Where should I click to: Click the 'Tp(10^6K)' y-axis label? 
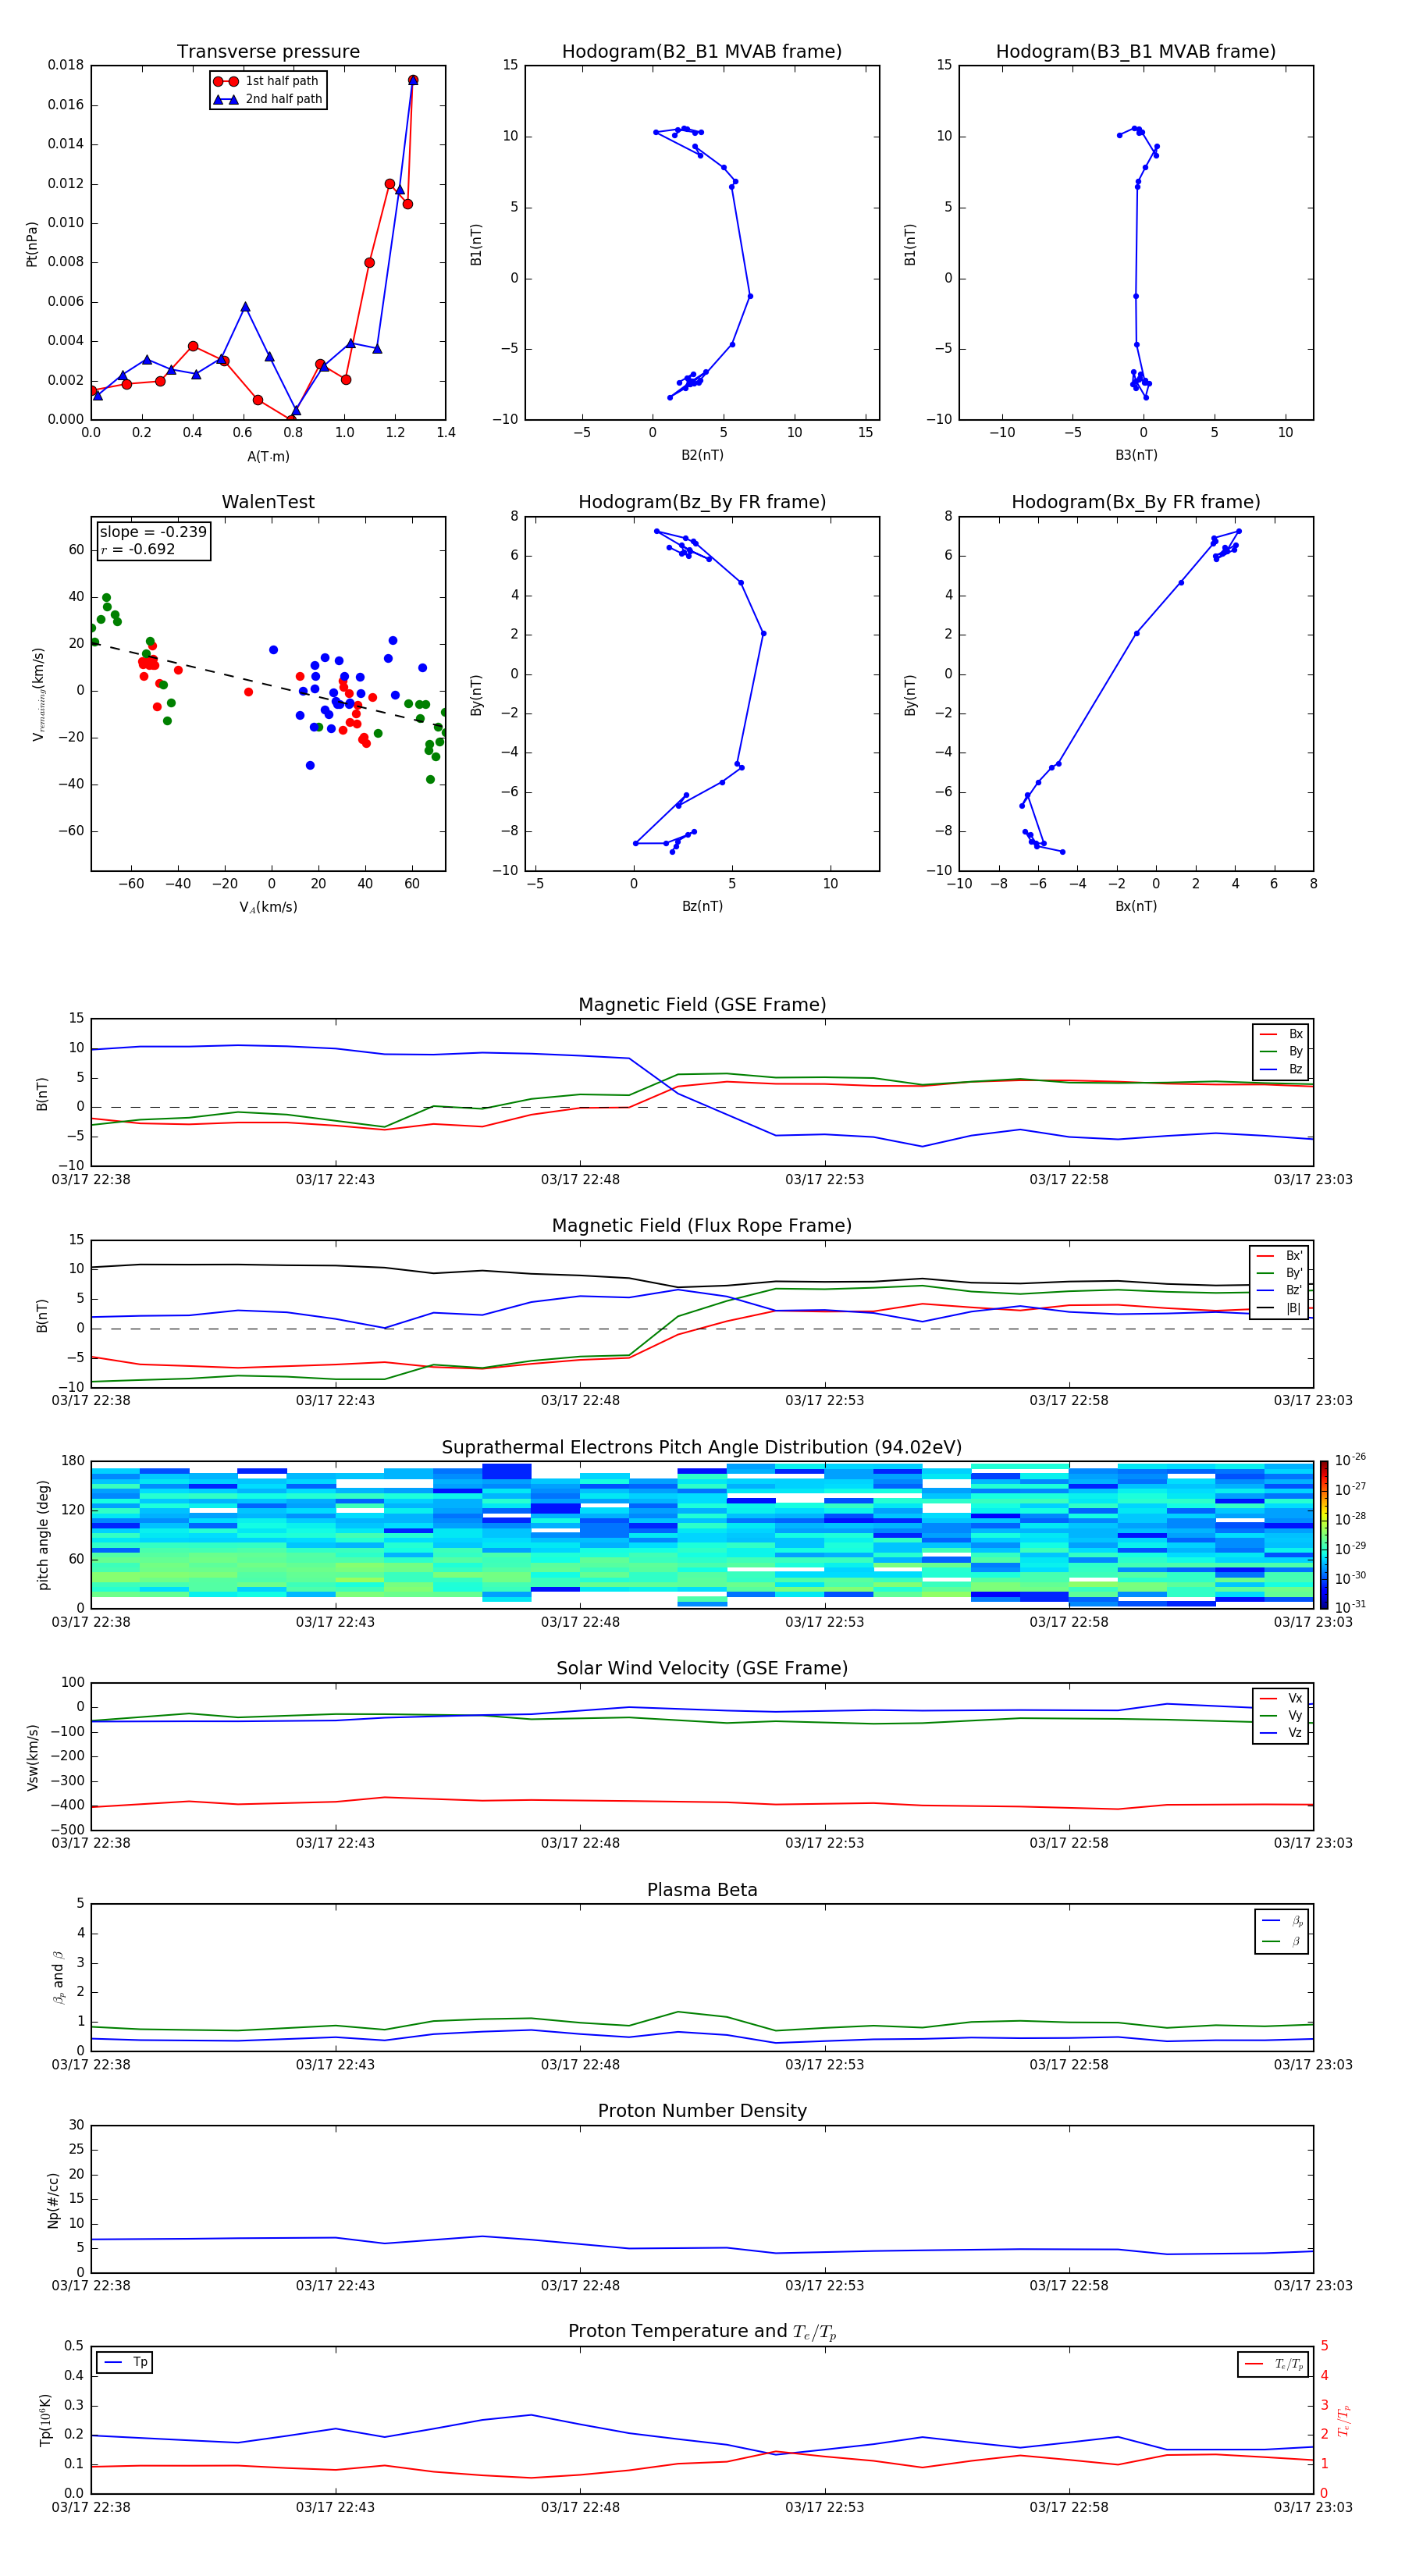coord(45,2420)
